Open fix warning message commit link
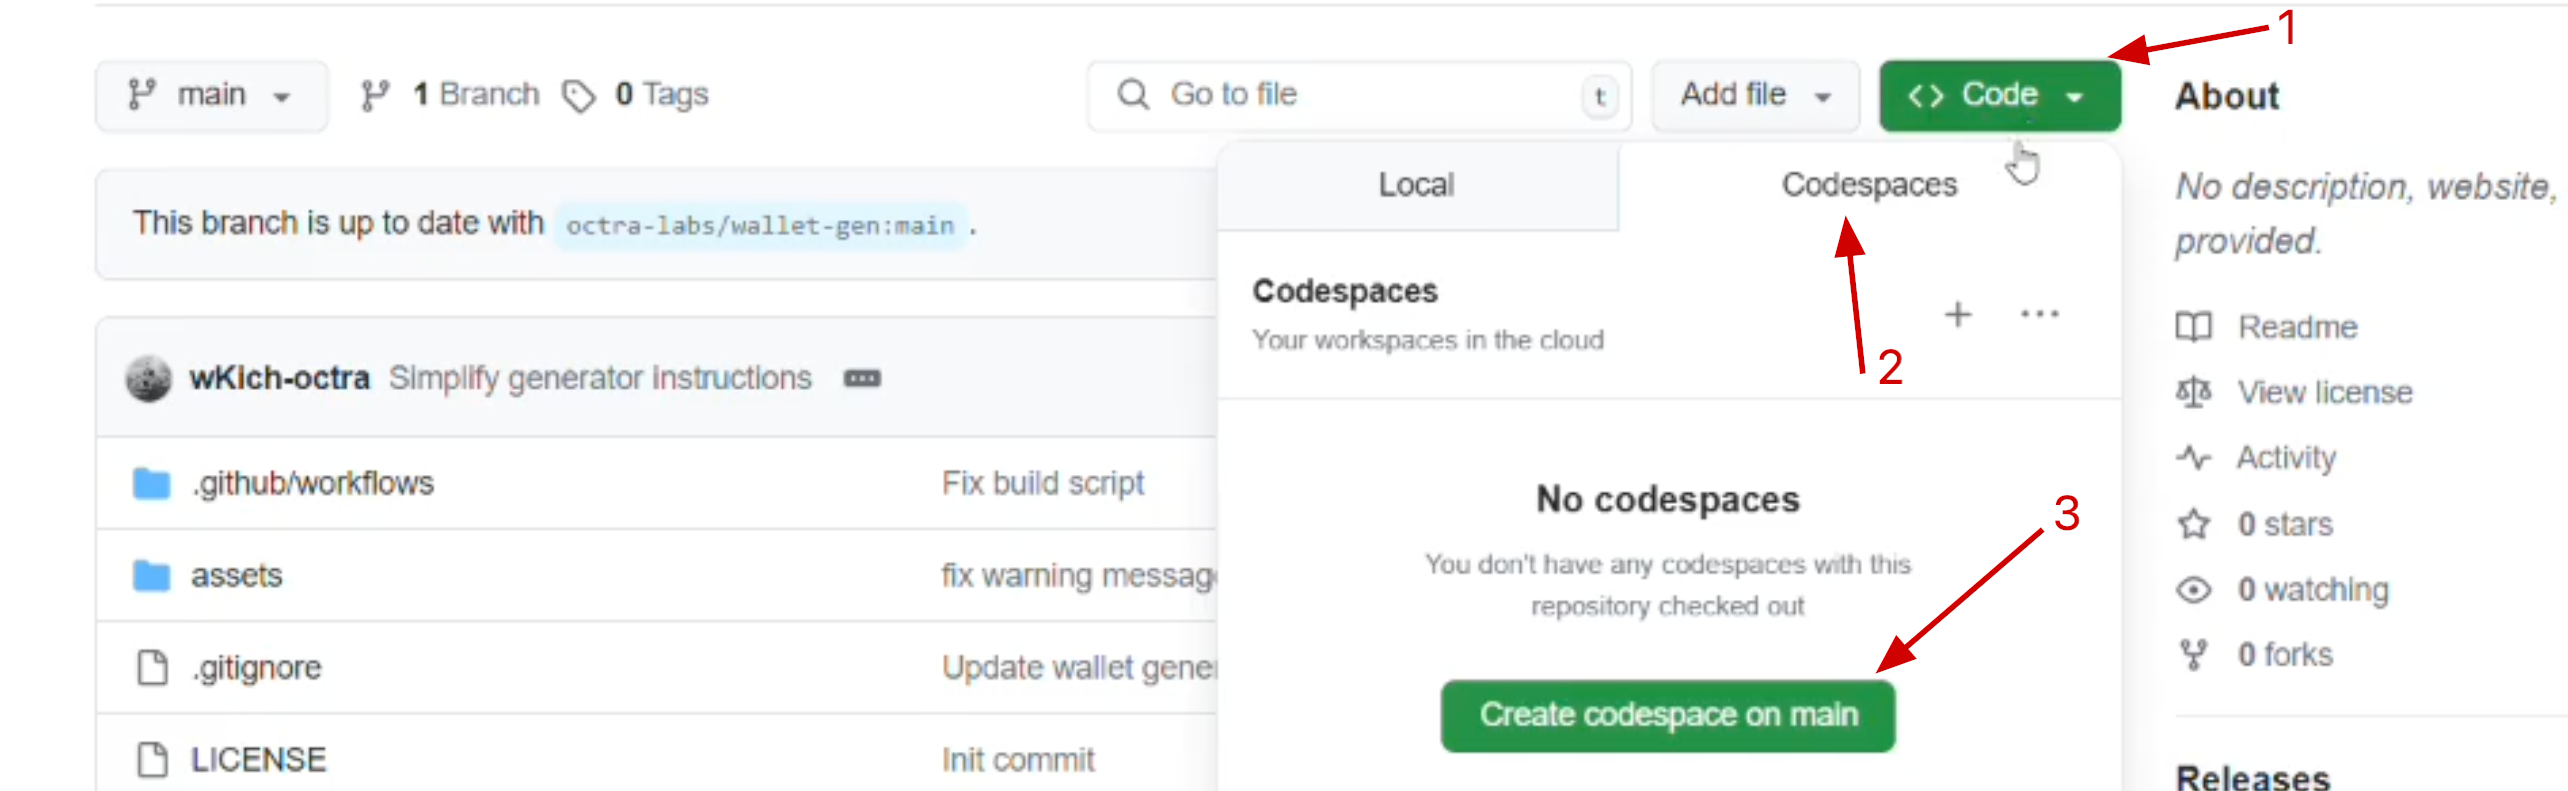This screenshot has height=791, width=2568. click(1079, 577)
